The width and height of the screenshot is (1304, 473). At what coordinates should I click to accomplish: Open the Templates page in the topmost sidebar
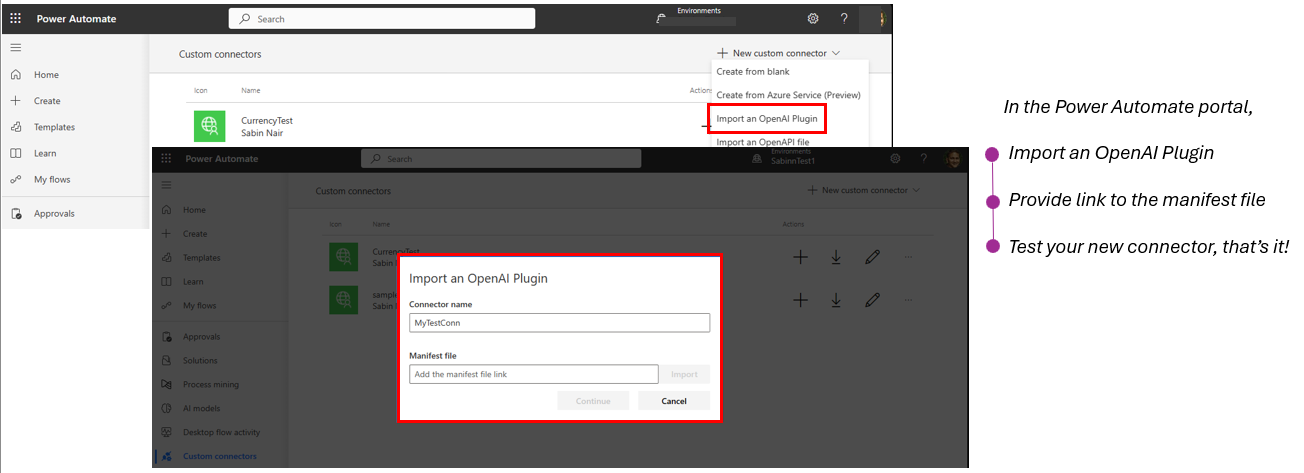54,127
